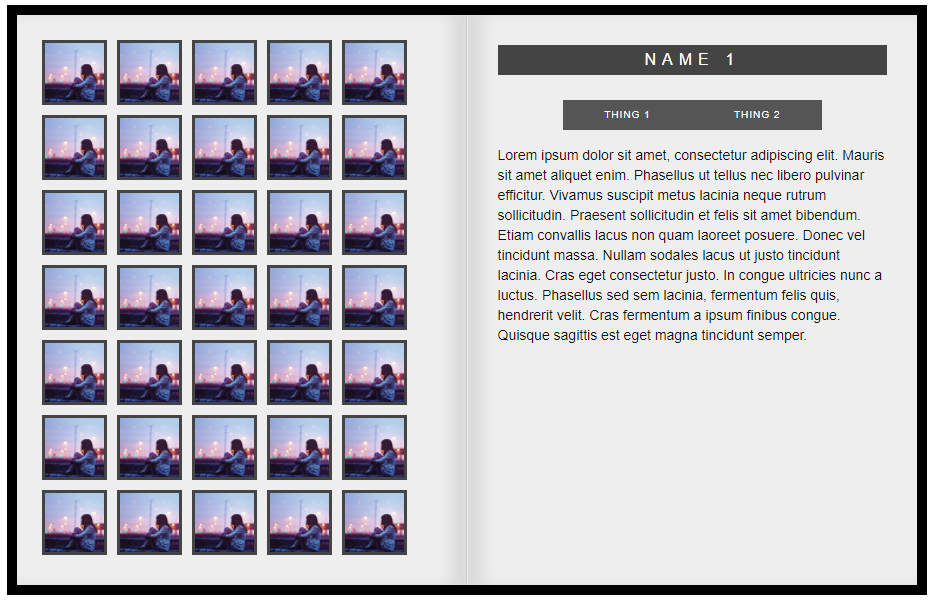Switch to the THING 2 tab
936x603 pixels.
click(x=756, y=115)
